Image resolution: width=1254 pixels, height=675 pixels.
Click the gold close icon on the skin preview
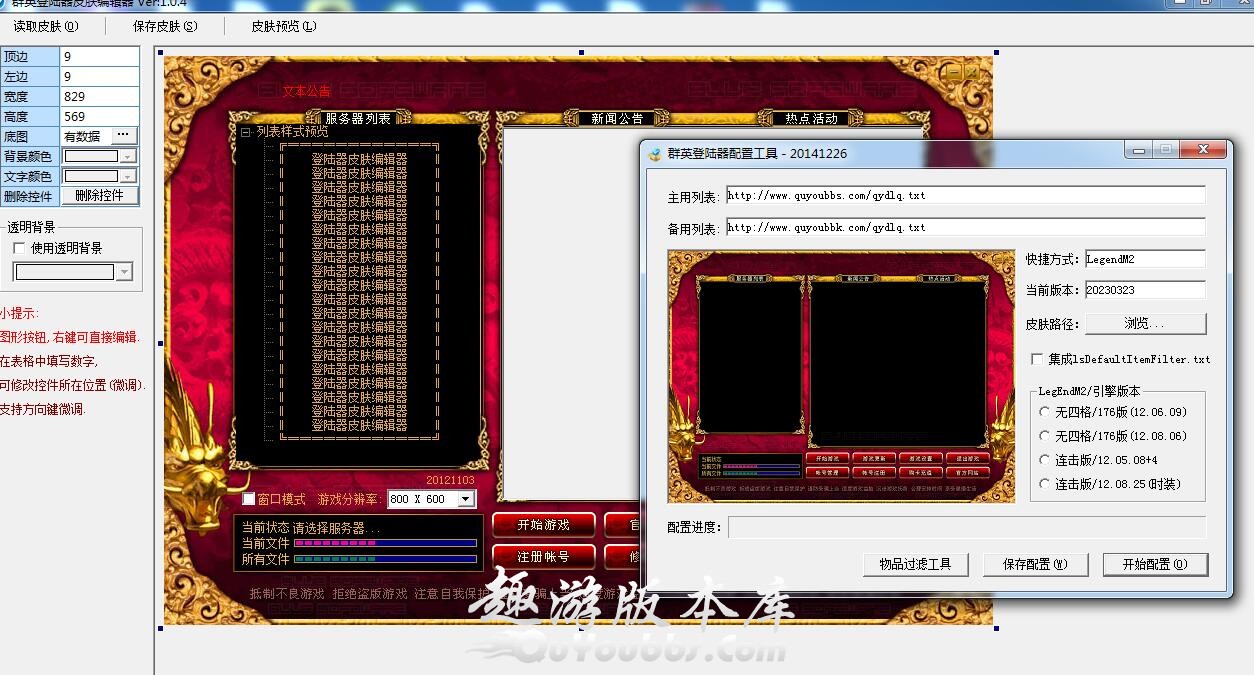(x=970, y=72)
